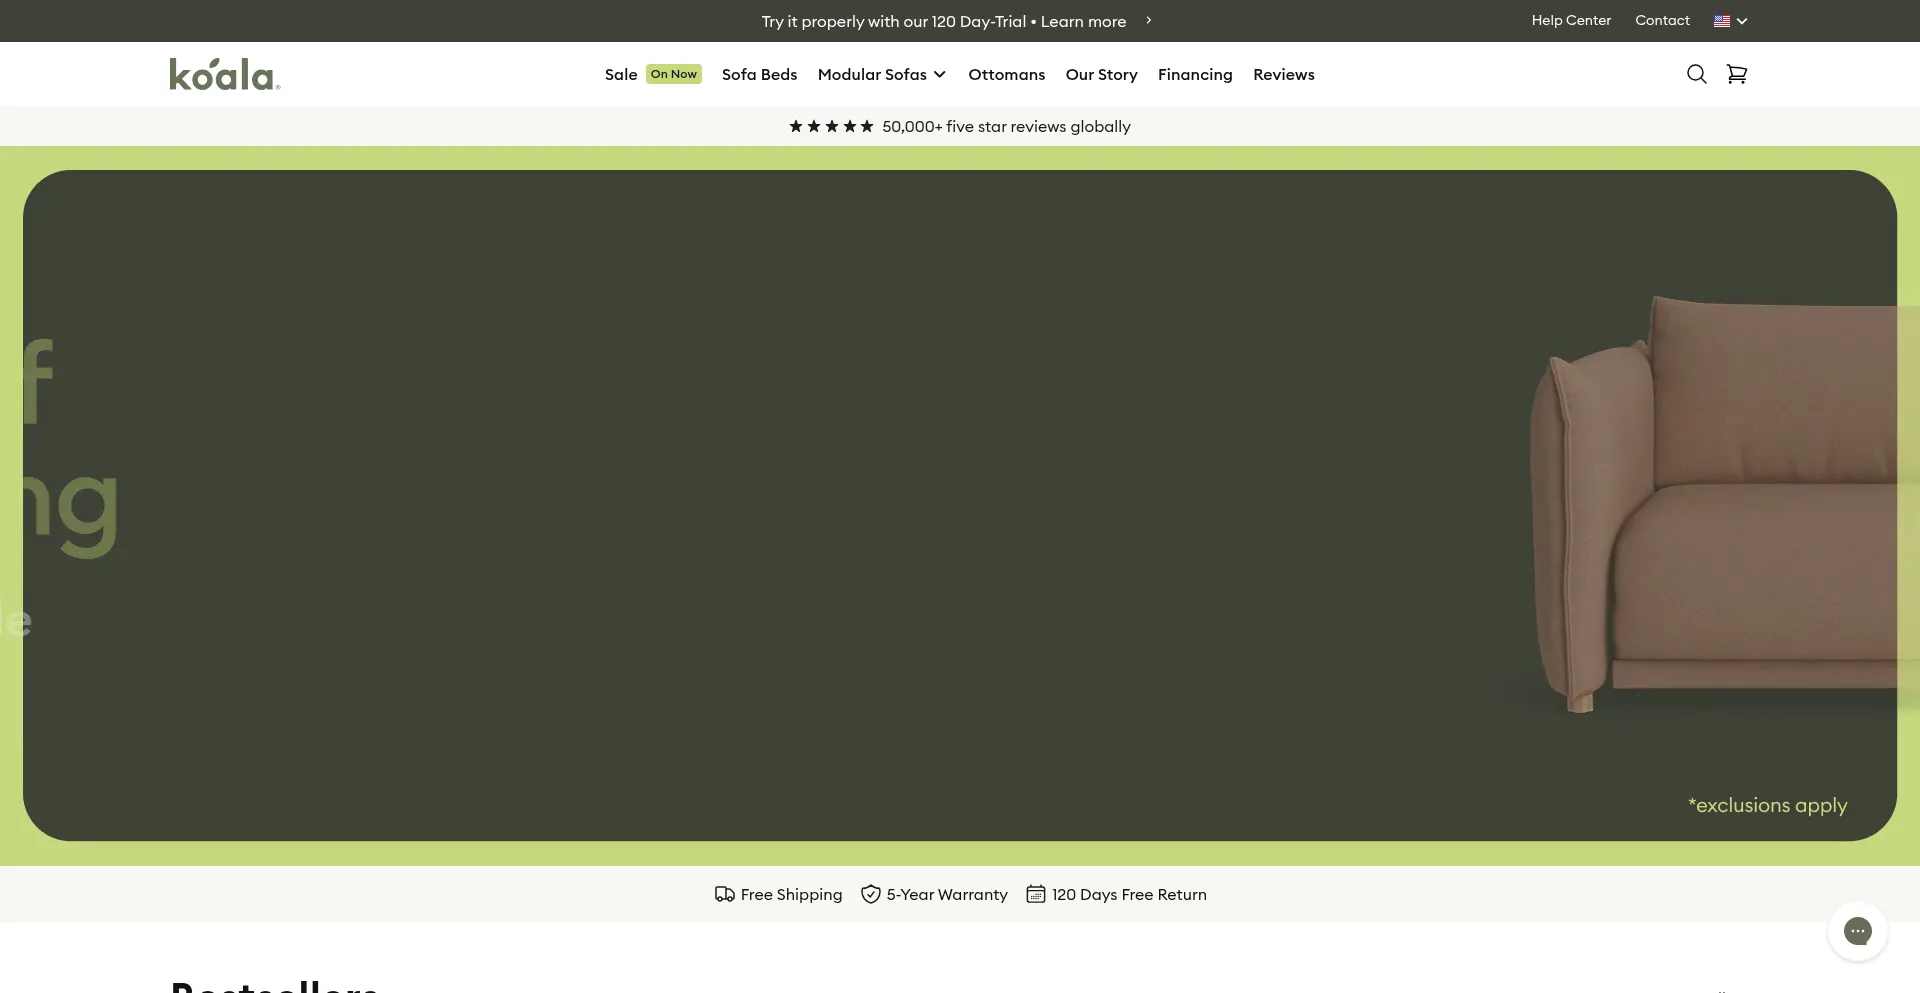The image size is (1920, 993).
Task: Select Financing in the navigation
Action: (x=1195, y=74)
